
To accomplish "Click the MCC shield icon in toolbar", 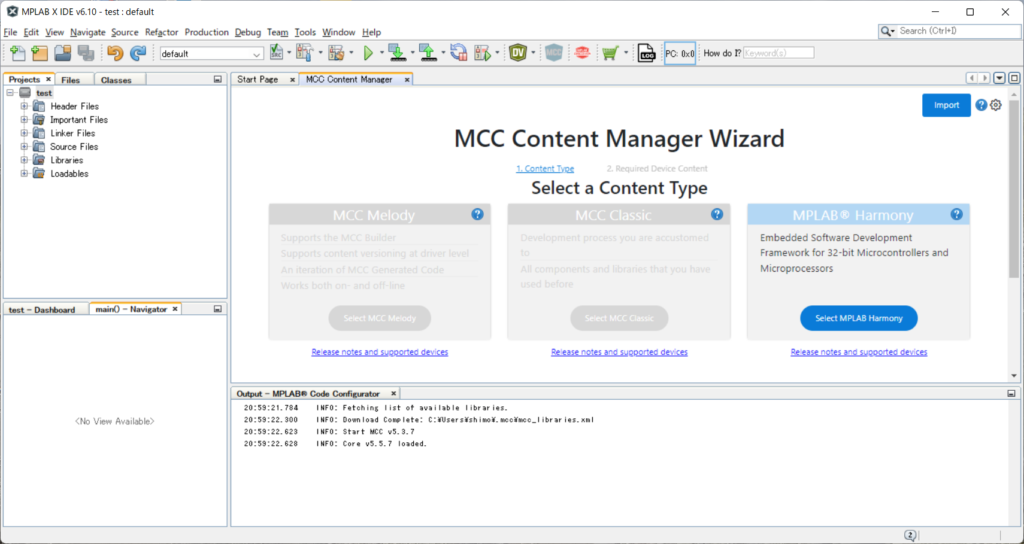I will click(554, 53).
